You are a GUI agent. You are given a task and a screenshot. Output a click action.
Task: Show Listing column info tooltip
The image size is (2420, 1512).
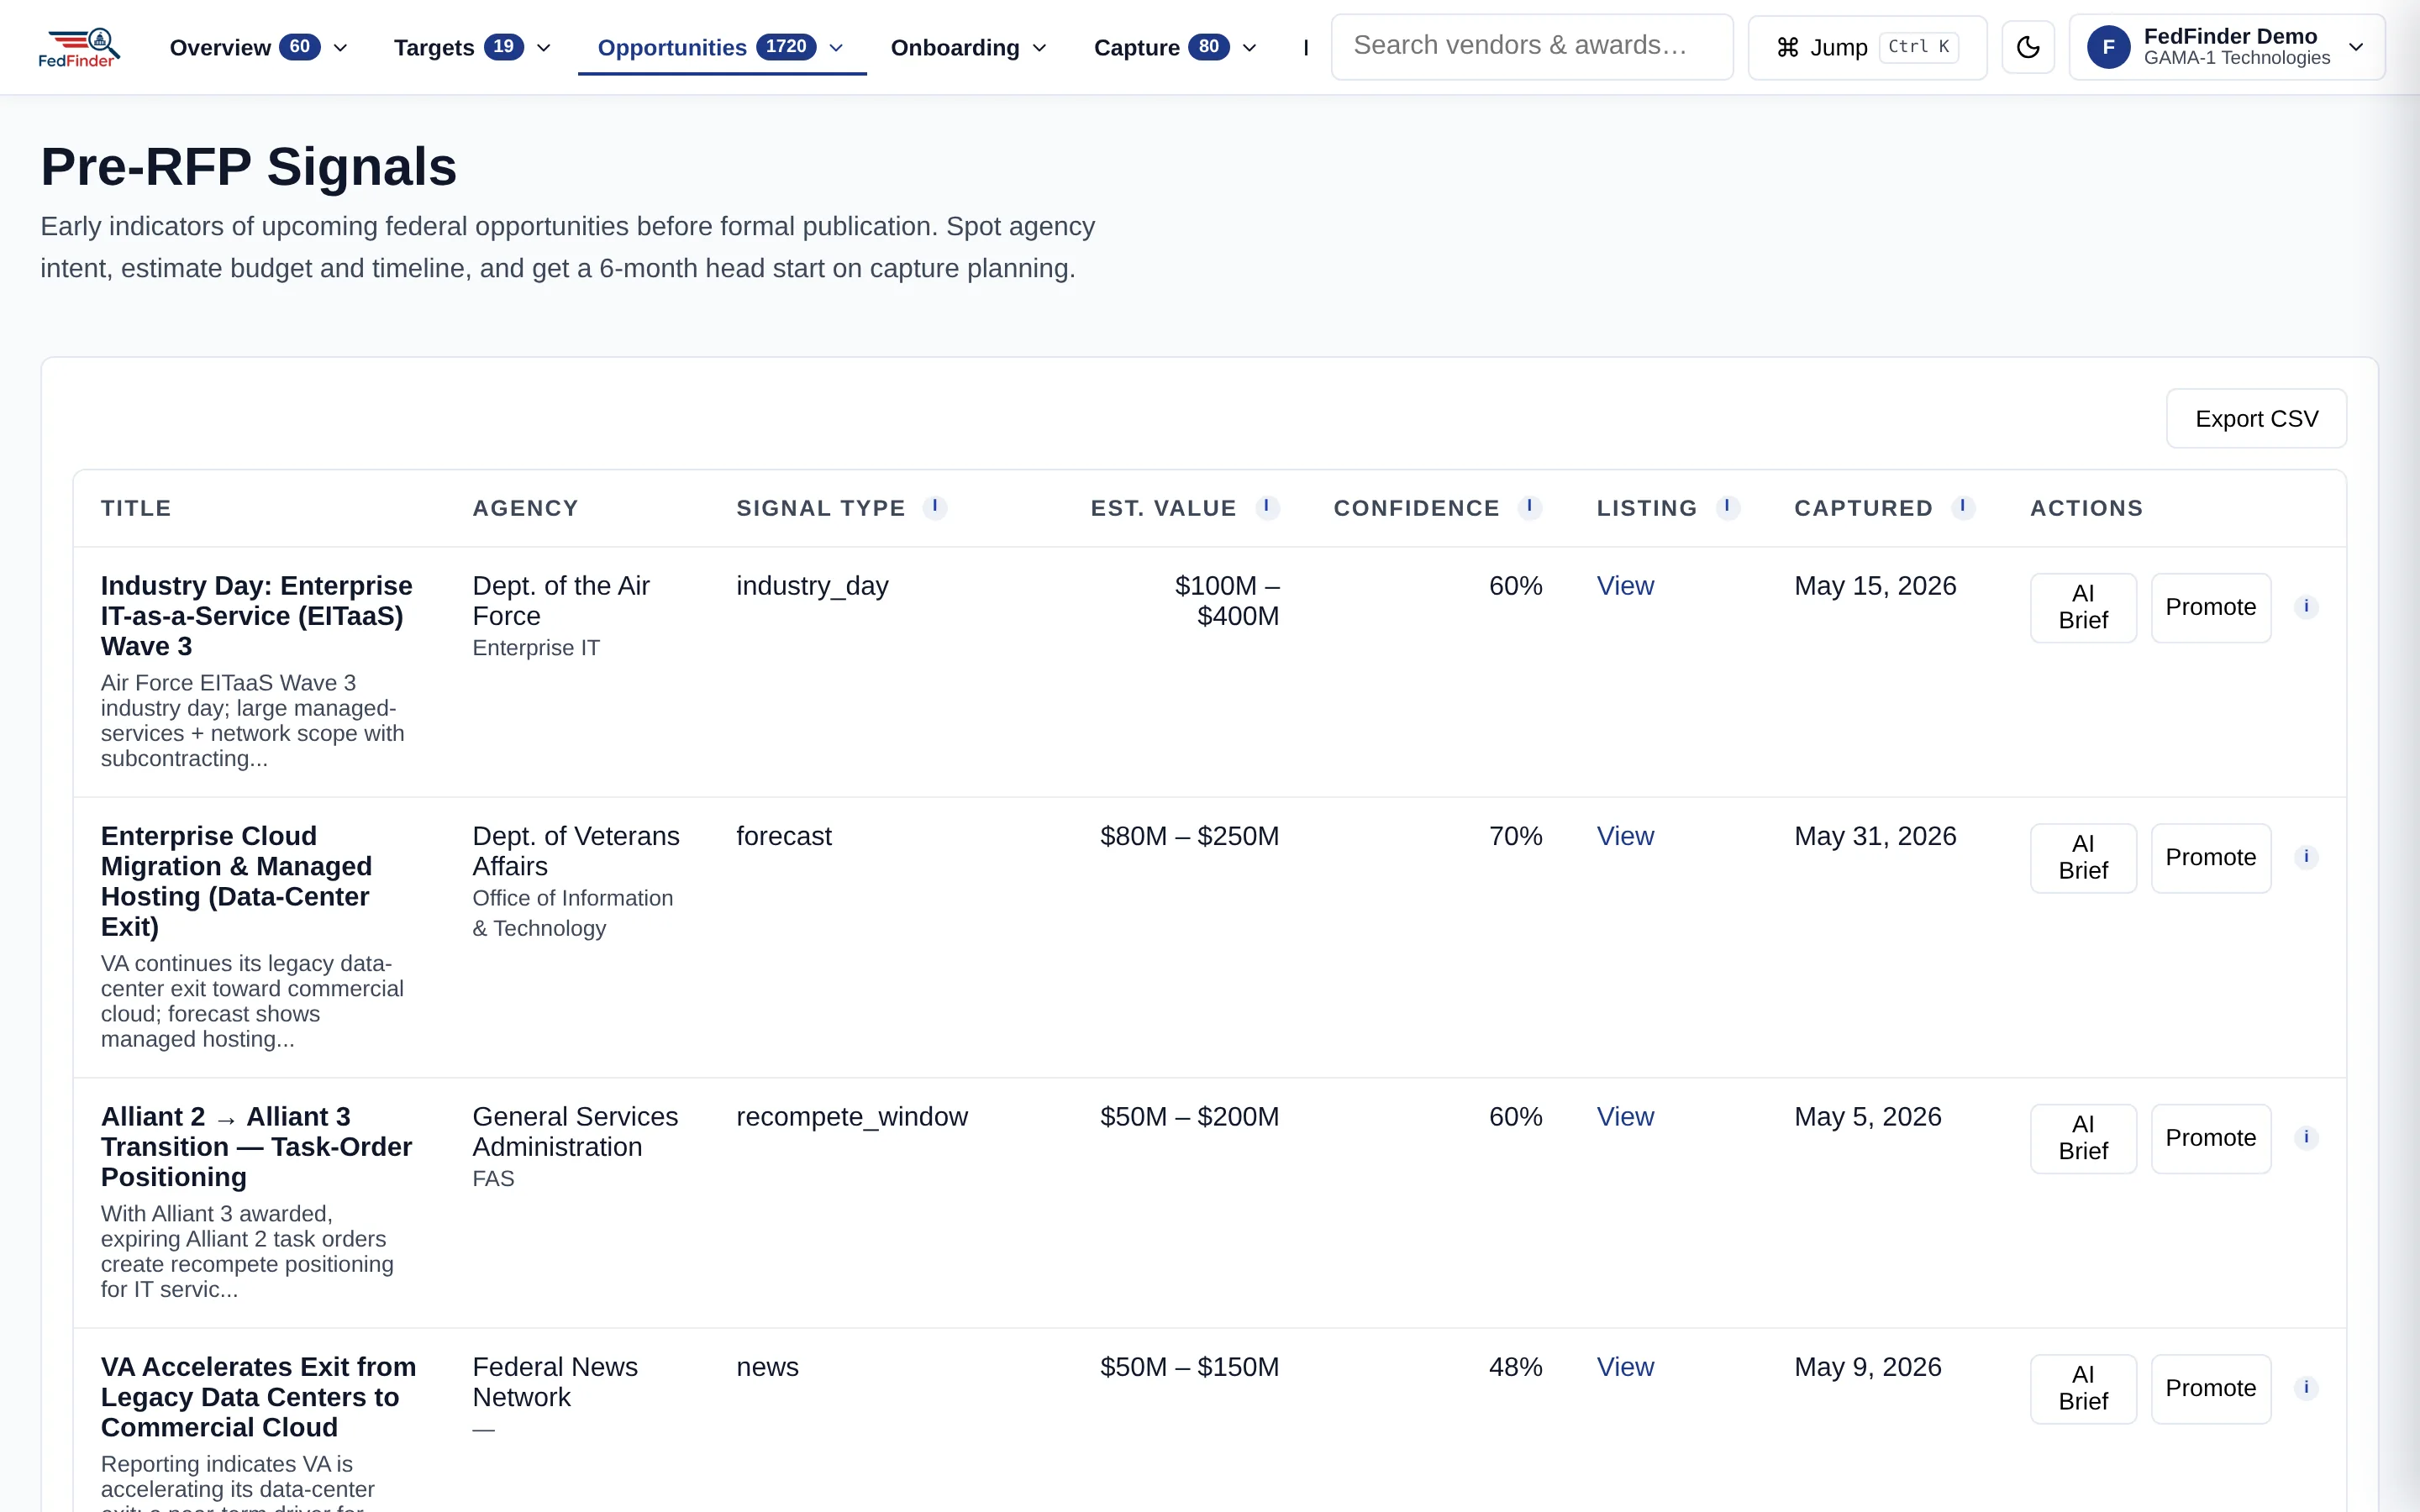click(x=1727, y=507)
